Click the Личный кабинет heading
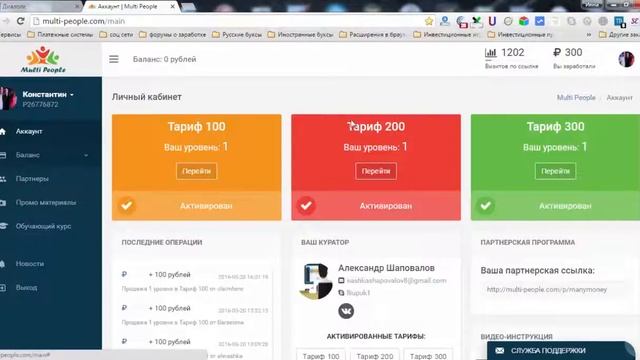Screen dimensions: 640x360 click(x=147, y=97)
